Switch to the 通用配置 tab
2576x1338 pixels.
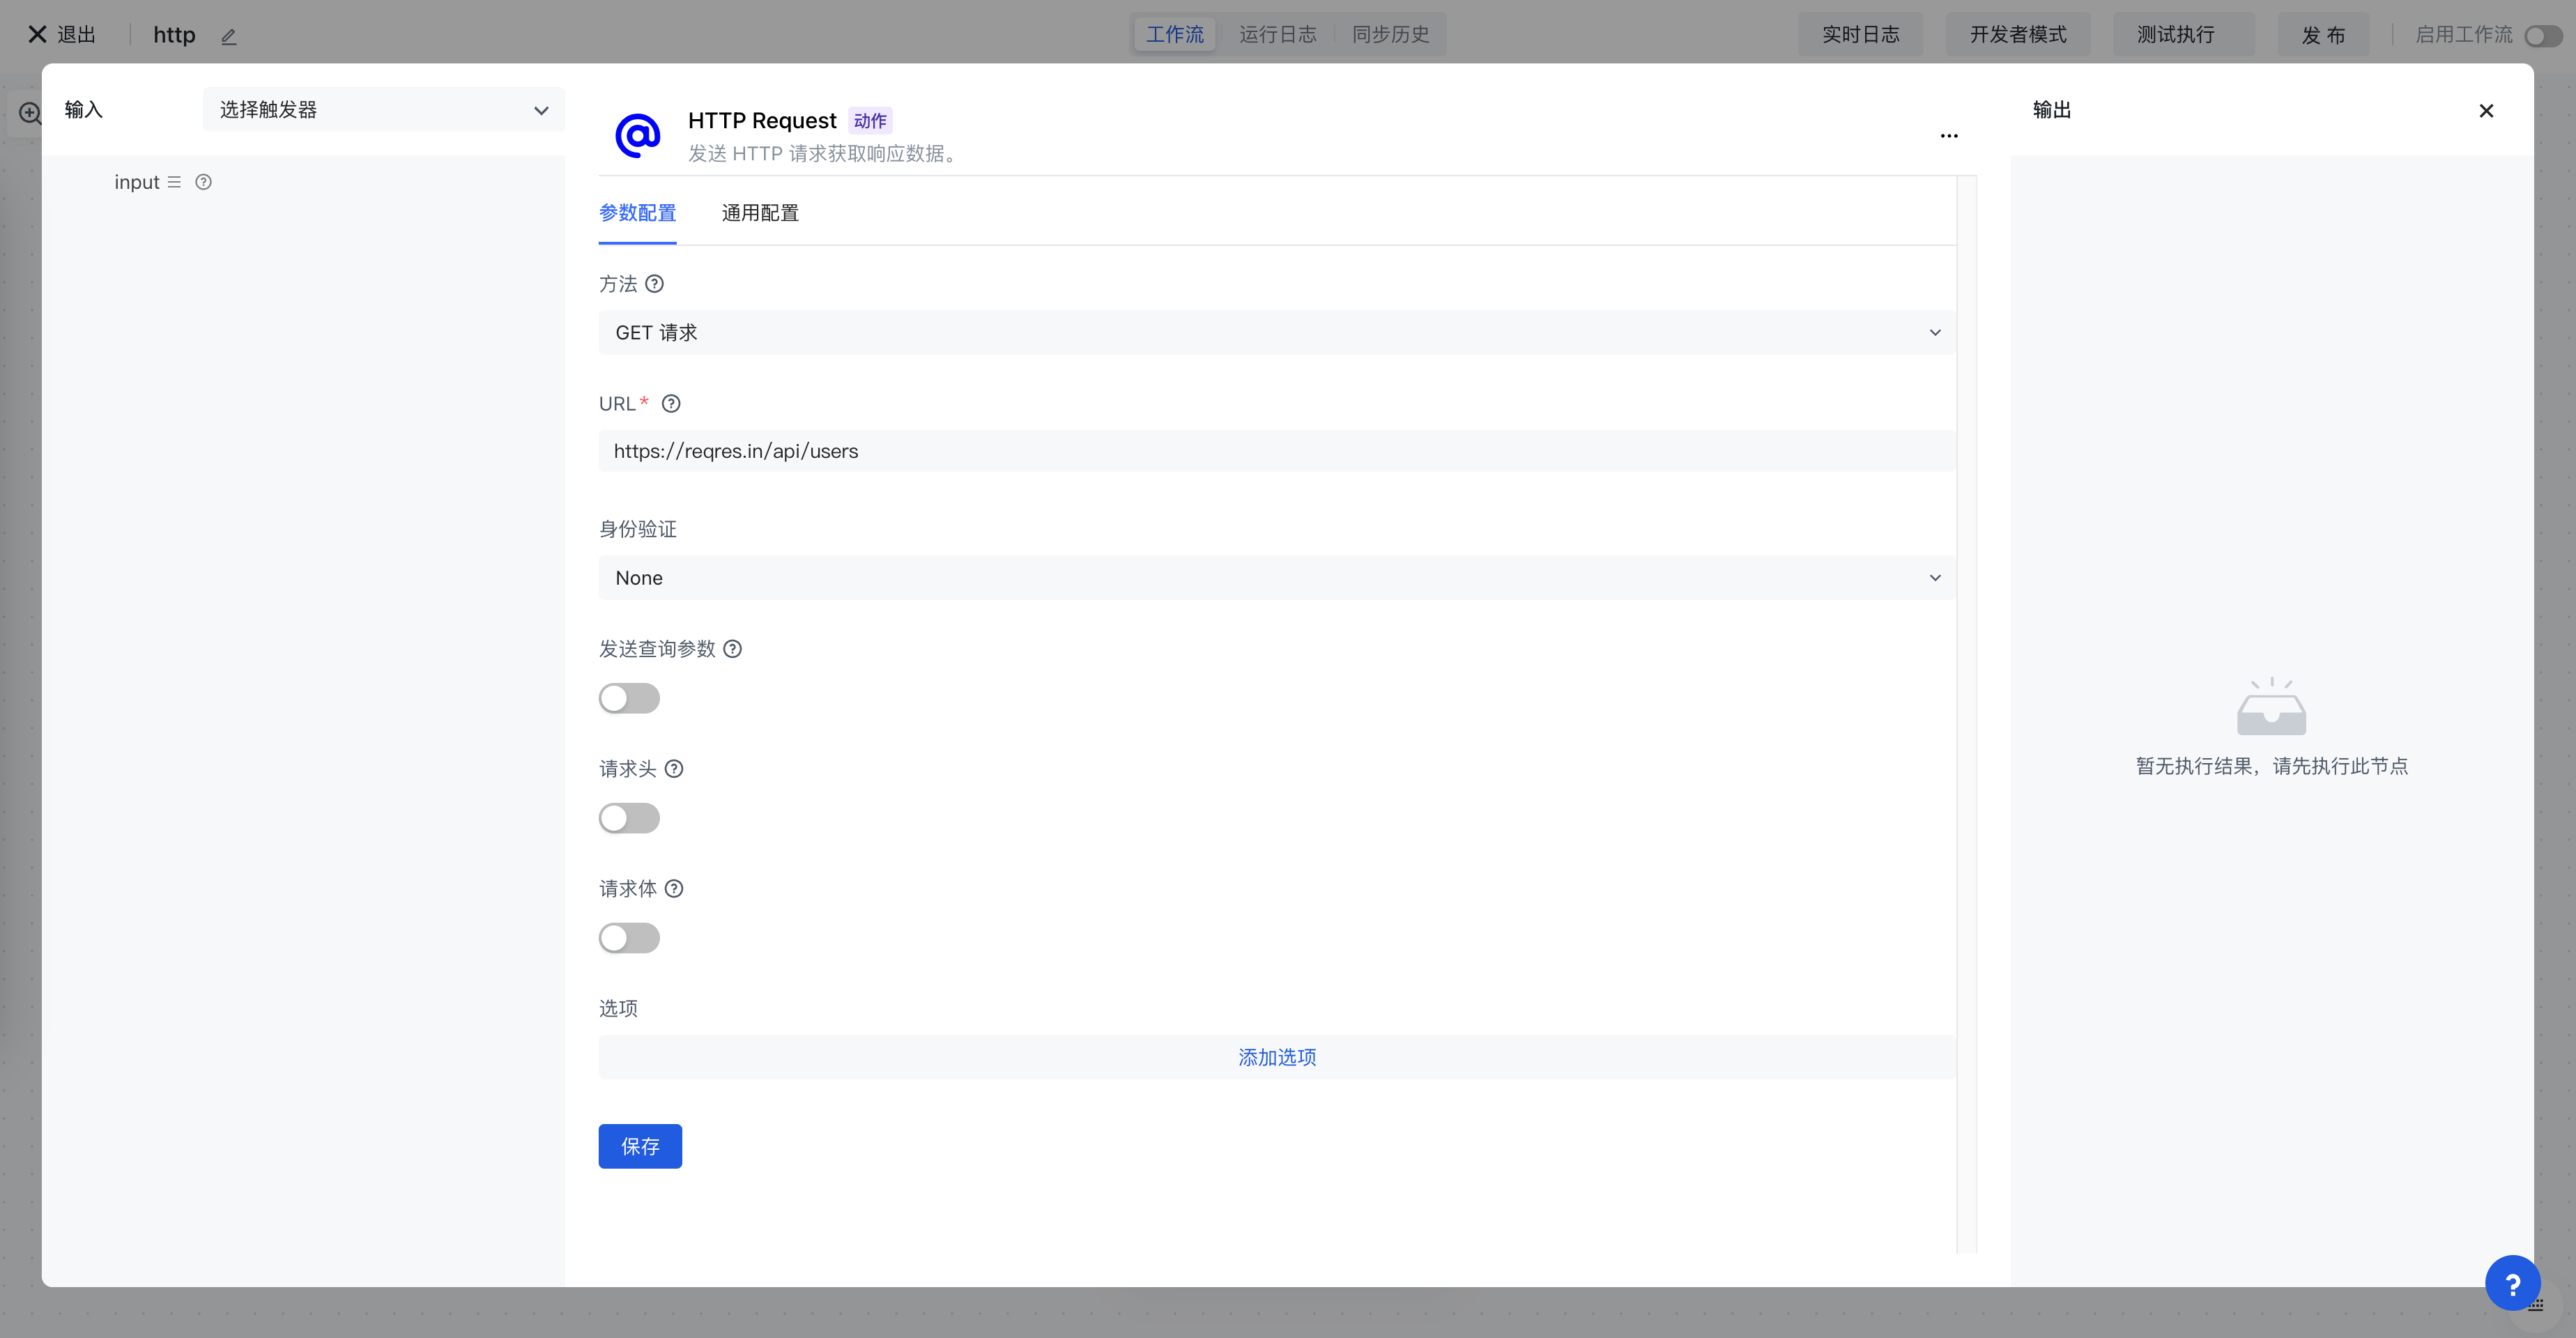tap(760, 213)
